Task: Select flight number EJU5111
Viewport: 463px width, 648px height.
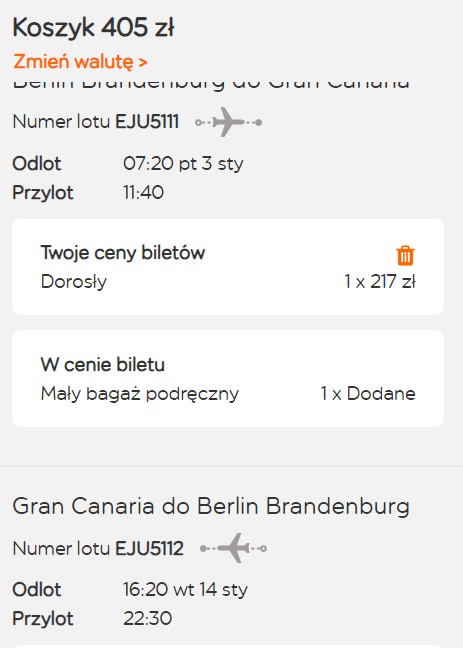Action: pyautogui.click(x=147, y=122)
